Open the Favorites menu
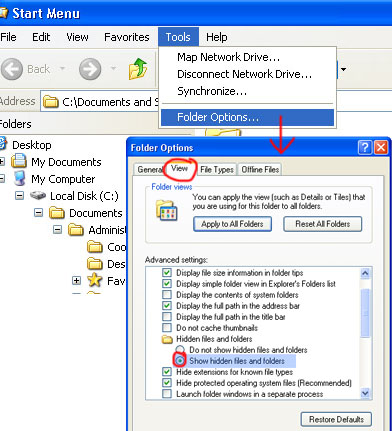392x431 pixels. tap(127, 37)
